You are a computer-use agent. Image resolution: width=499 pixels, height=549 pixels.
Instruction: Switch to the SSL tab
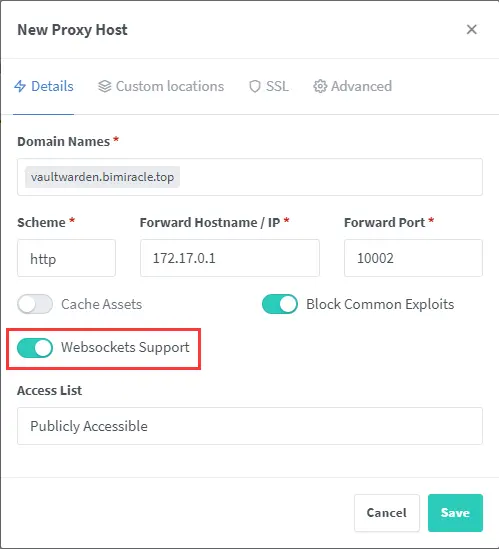(x=269, y=86)
